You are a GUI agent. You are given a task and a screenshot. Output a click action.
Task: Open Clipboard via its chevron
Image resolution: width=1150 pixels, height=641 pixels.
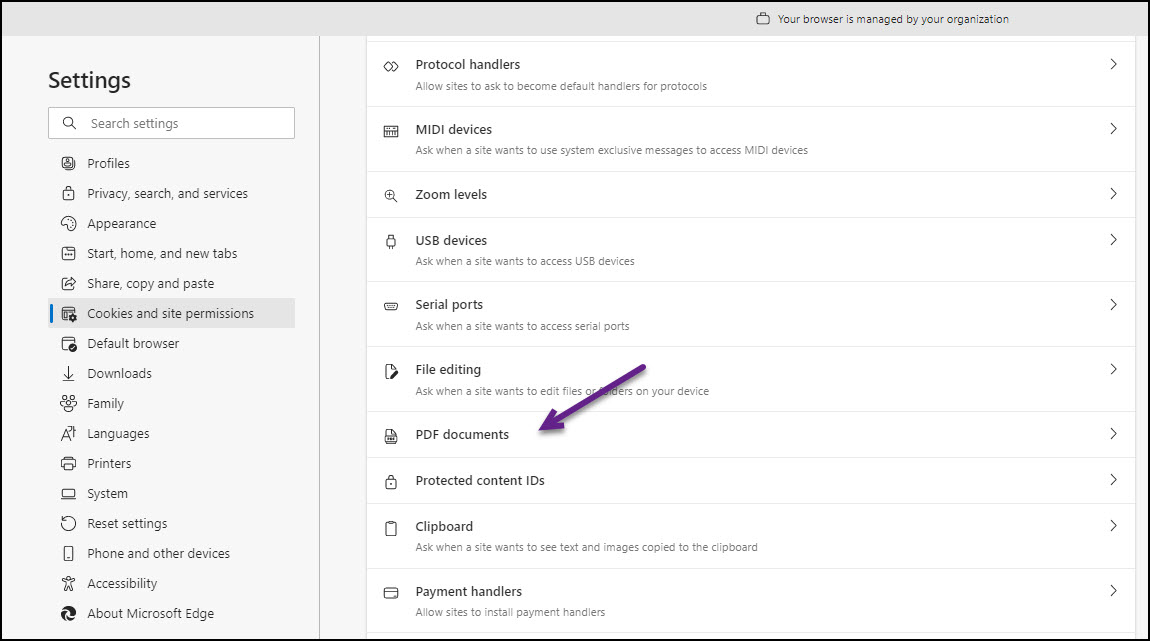[1113, 526]
